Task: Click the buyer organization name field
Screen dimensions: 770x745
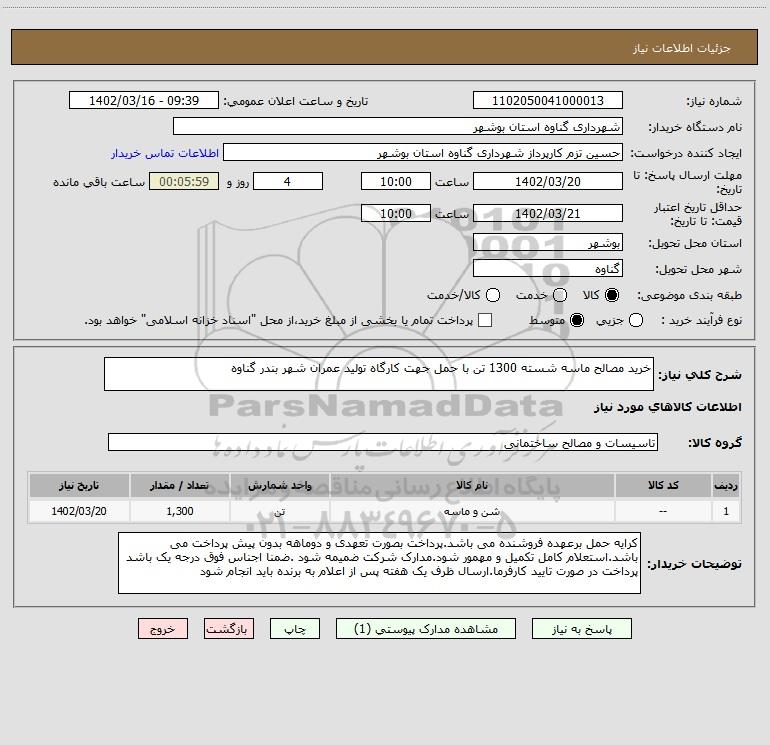Action: click(398, 127)
